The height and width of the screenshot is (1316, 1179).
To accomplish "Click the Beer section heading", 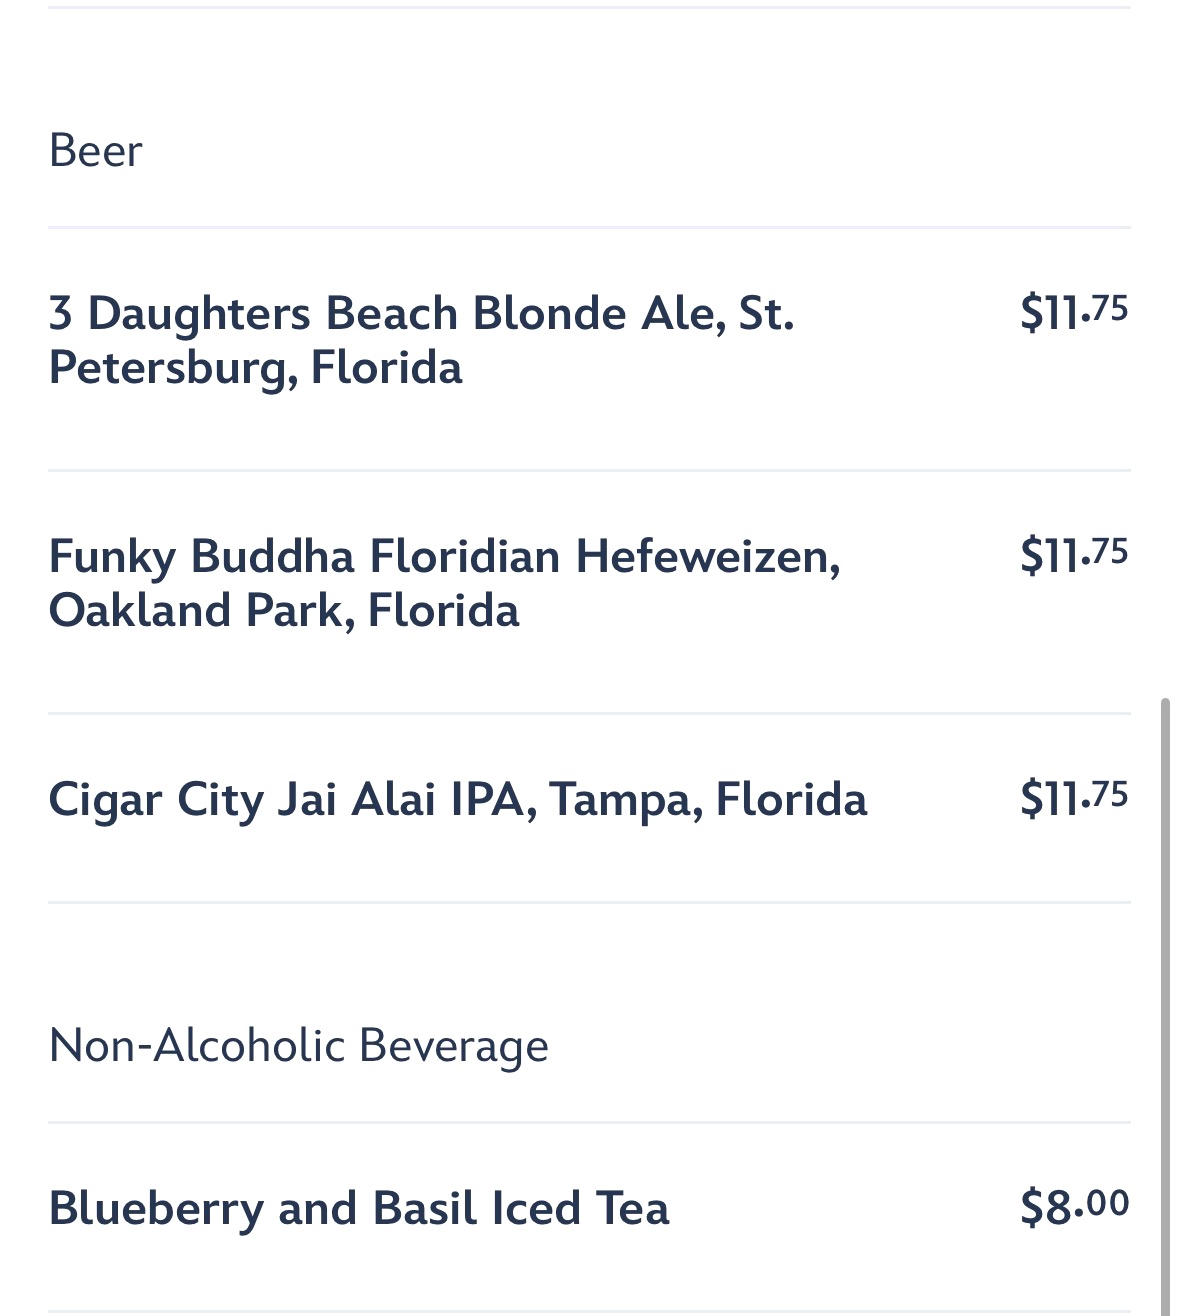I will (x=96, y=151).
